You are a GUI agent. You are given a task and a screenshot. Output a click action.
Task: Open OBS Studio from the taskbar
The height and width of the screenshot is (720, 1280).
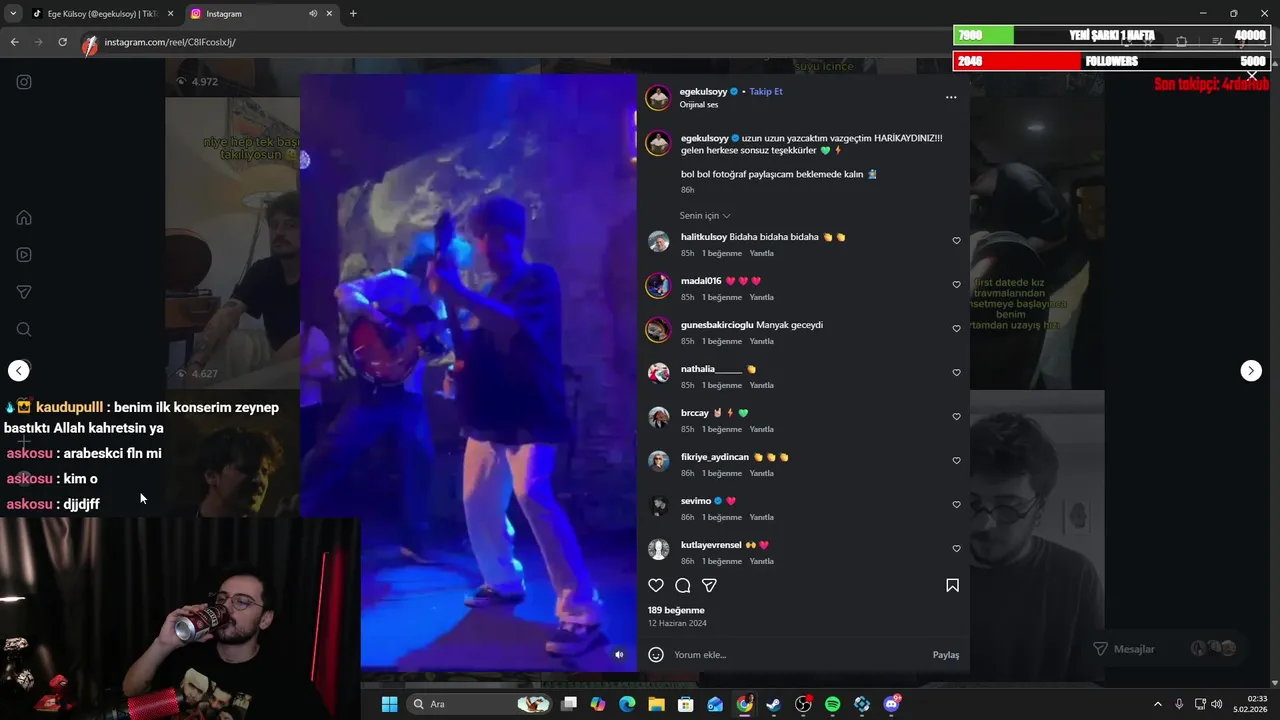[x=803, y=704]
